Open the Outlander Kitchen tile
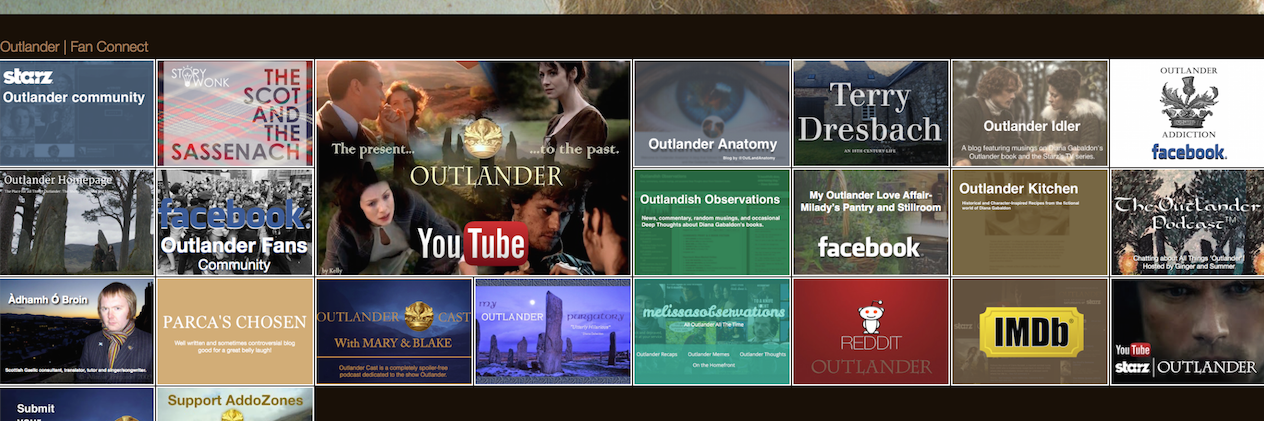This screenshot has width=1264, height=421. 1030,222
